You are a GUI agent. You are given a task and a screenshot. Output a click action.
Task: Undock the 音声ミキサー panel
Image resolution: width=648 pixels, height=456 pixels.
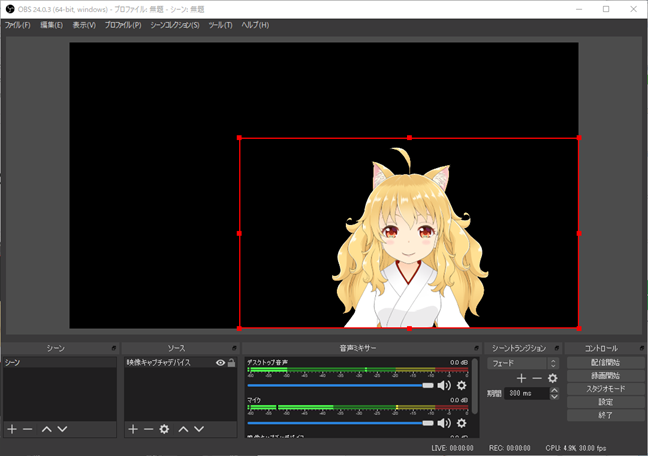476,349
